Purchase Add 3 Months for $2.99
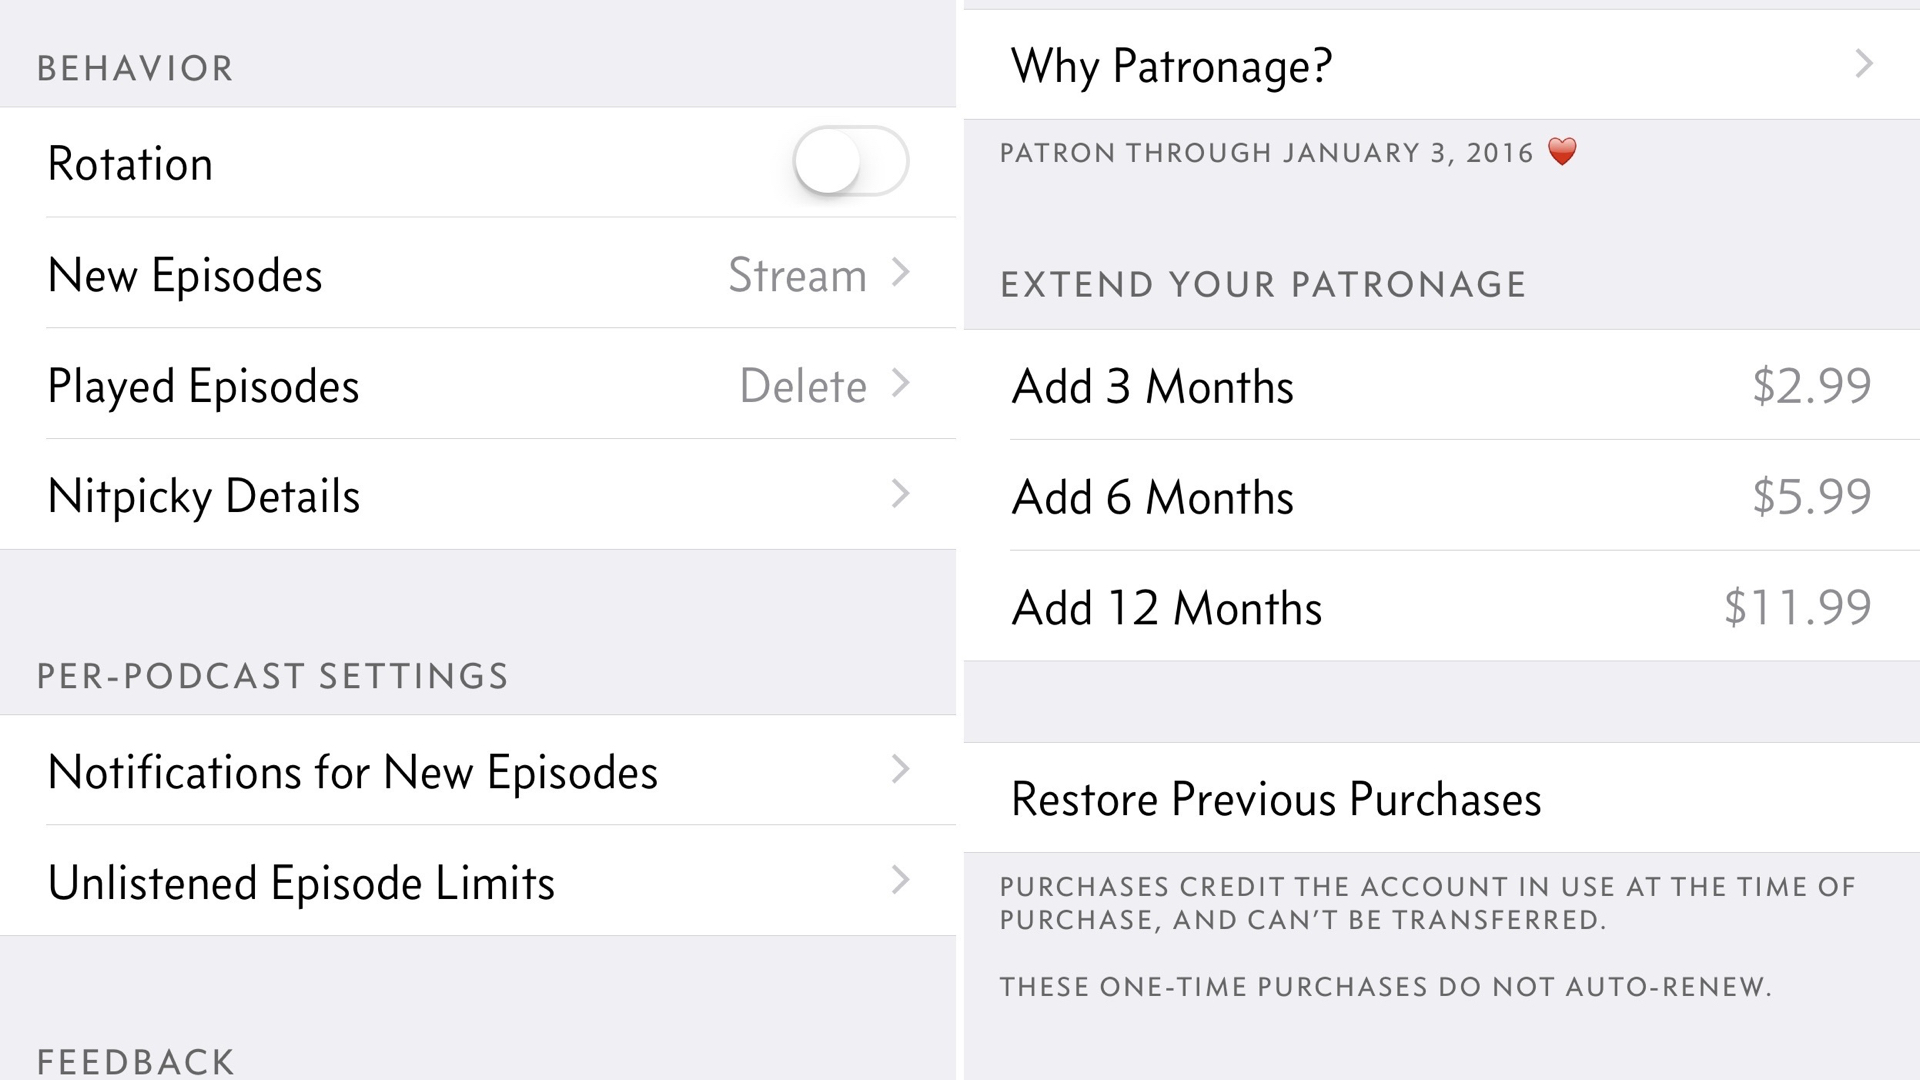This screenshot has width=1920, height=1080. click(1440, 386)
